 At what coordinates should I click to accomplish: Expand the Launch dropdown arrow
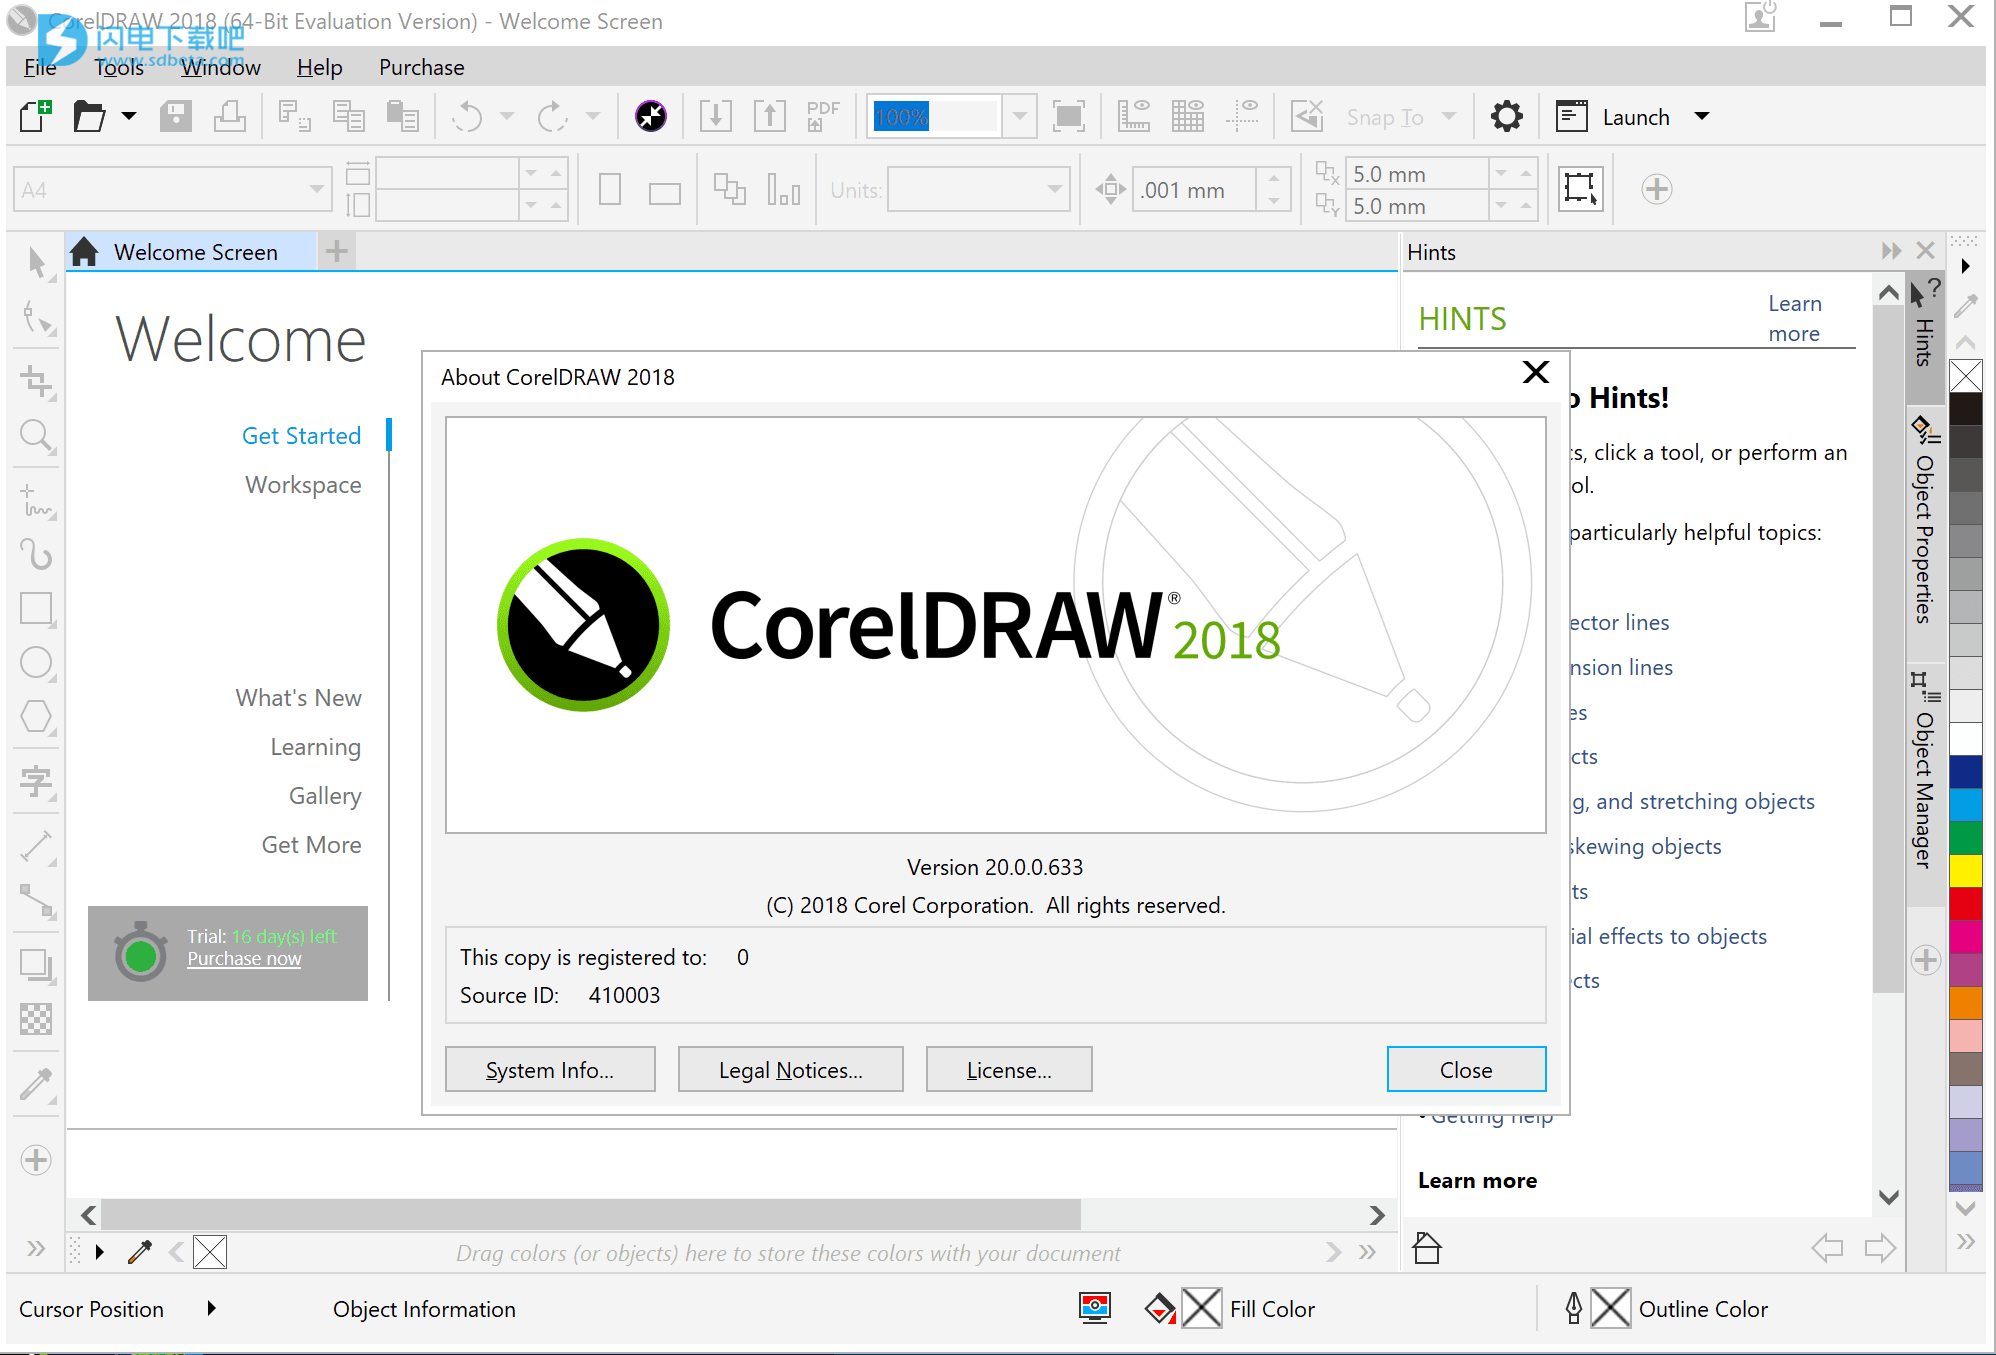1702,117
